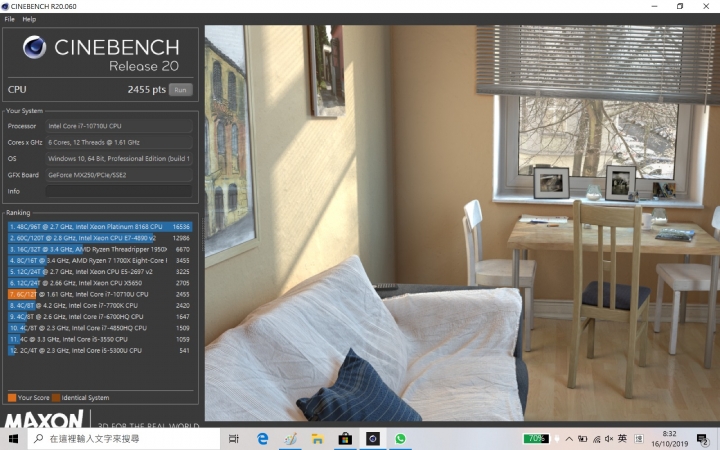Switch to Cinebench taskbar icon

tap(373, 439)
